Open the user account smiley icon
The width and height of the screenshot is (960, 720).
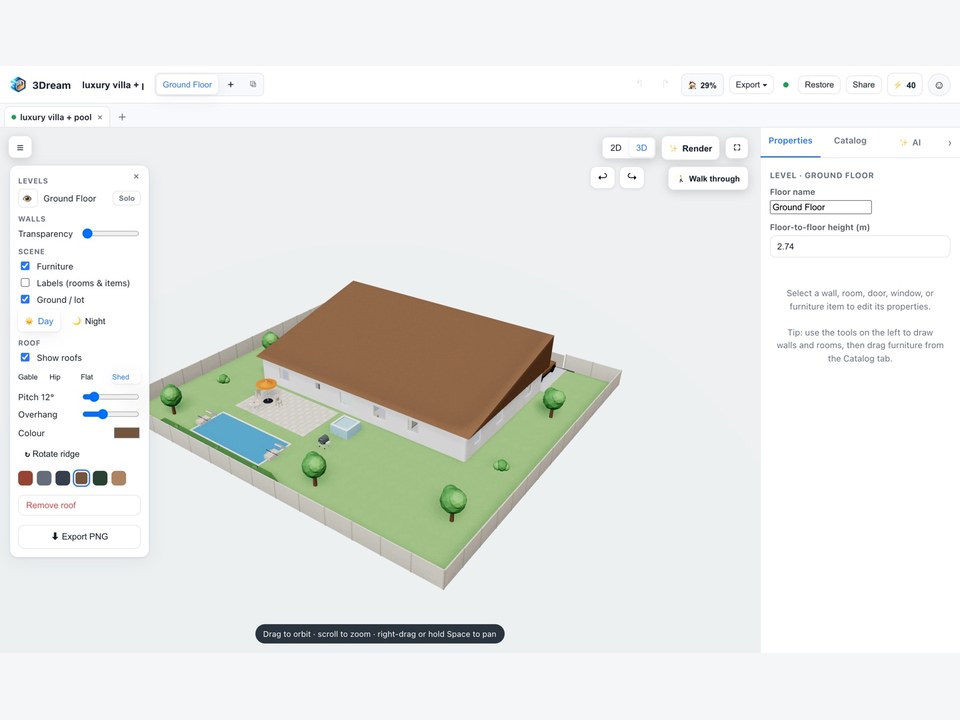(x=939, y=85)
